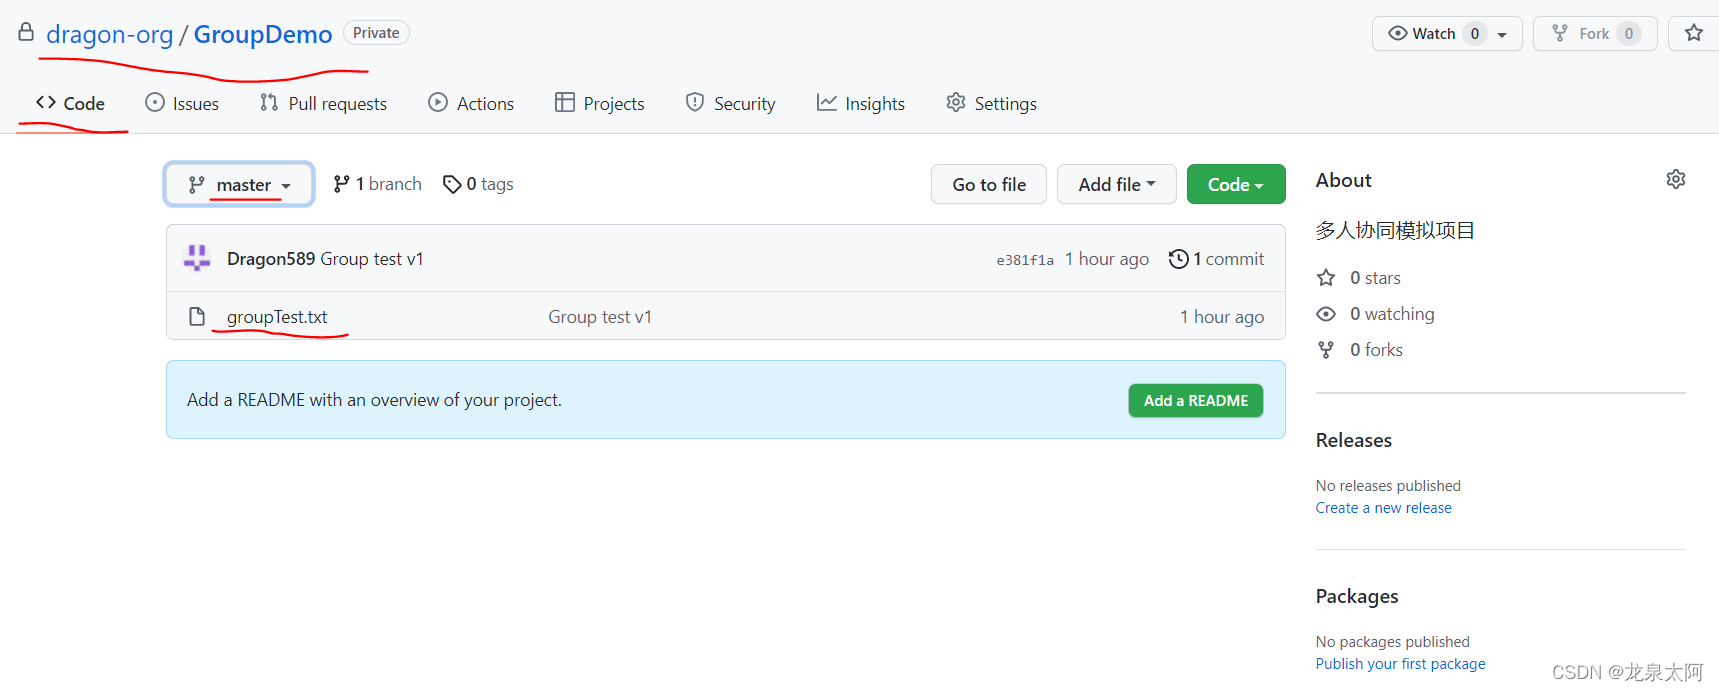This screenshot has height=691, width=1719.
Task: Expand the master branch dropdown
Action: tap(239, 184)
